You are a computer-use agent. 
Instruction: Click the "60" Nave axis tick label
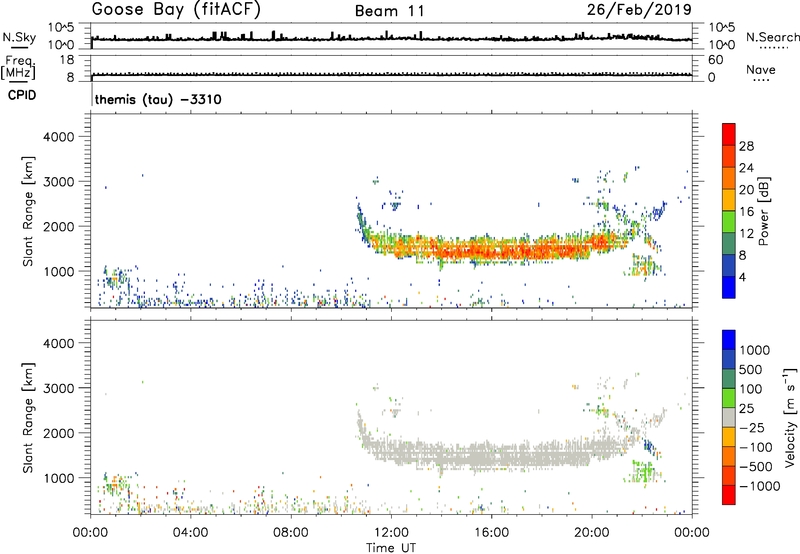coord(715,60)
